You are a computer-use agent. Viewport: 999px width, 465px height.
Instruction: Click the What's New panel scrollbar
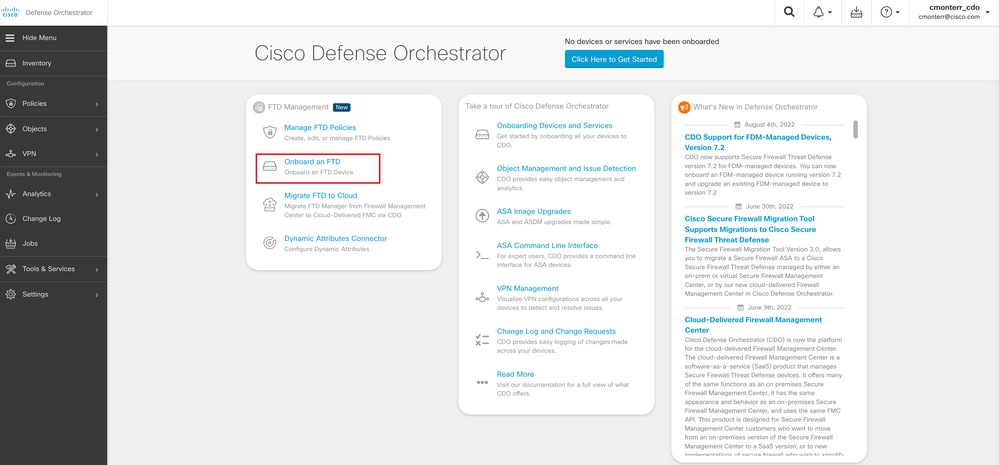point(855,129)
